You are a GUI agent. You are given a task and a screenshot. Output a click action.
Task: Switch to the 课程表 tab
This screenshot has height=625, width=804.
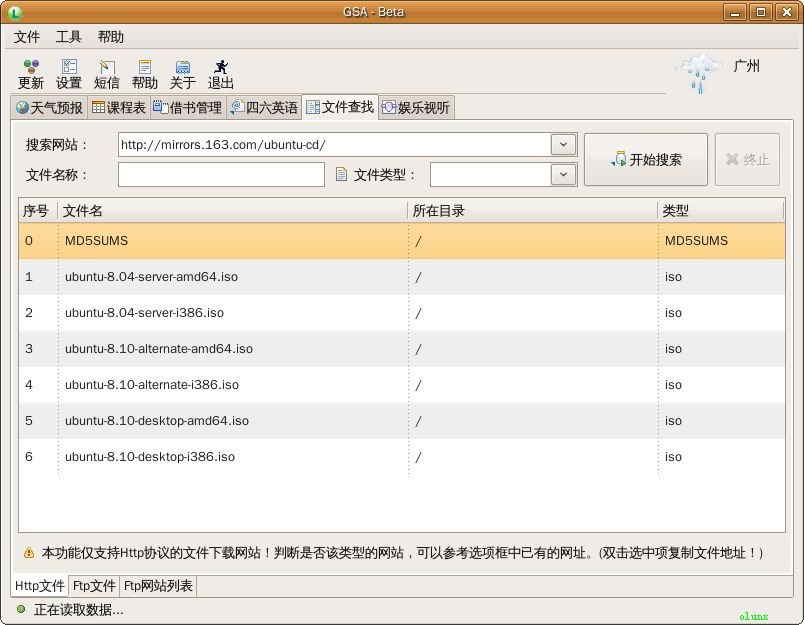[x=119, y=108]
